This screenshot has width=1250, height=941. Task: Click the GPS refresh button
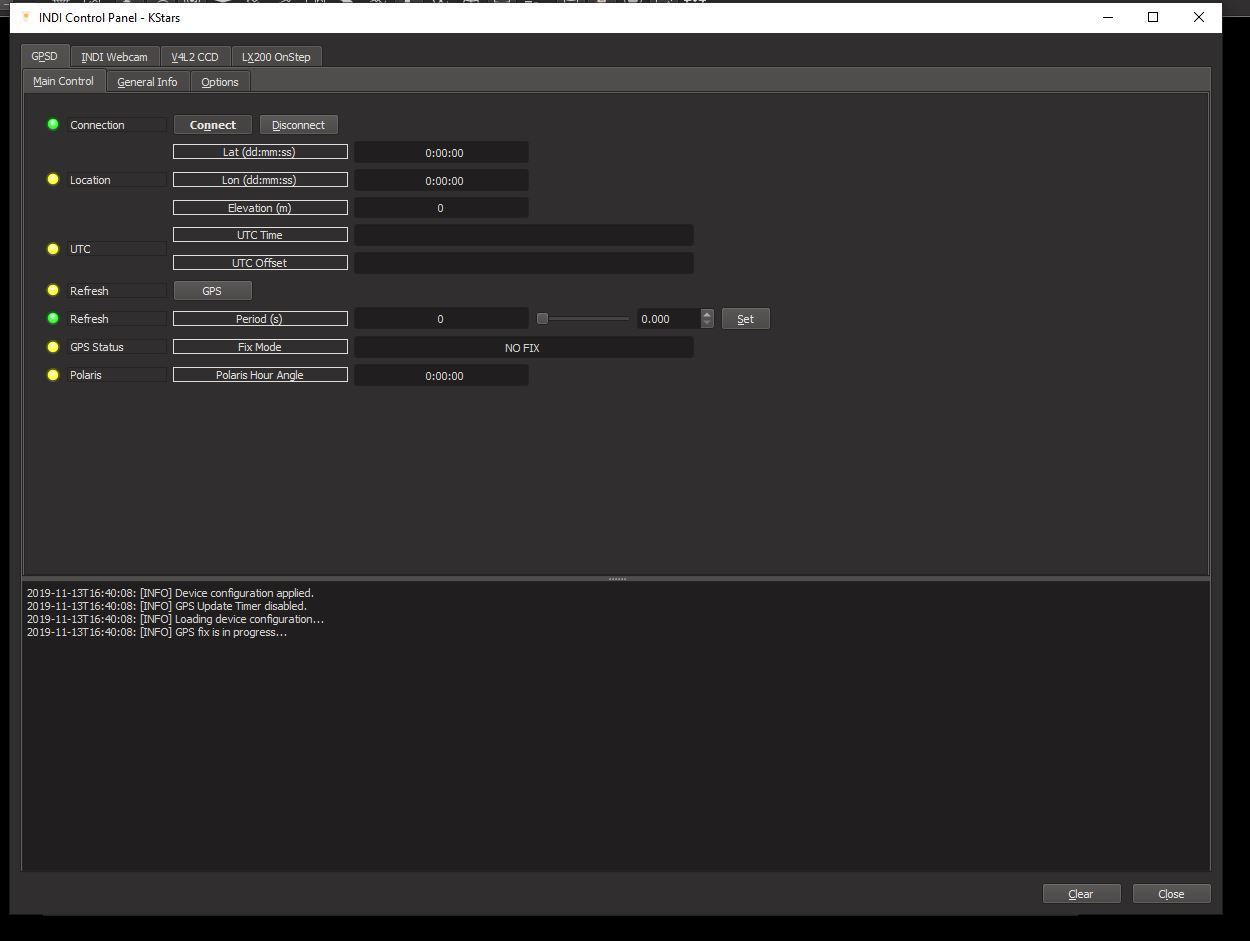point(213,291)
